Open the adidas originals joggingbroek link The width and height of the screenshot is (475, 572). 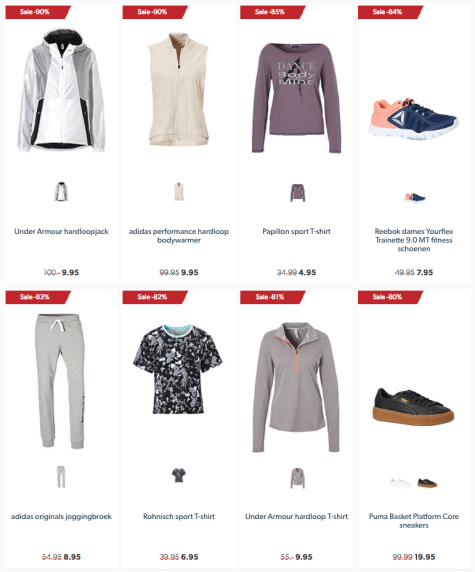tap(61, 516)
